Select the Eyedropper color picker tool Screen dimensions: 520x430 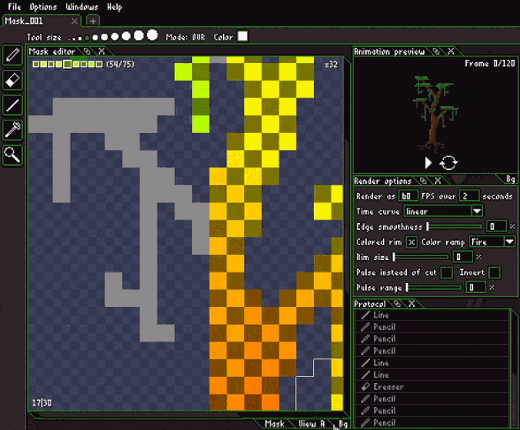pyautogui.click(x=12, y=130)
